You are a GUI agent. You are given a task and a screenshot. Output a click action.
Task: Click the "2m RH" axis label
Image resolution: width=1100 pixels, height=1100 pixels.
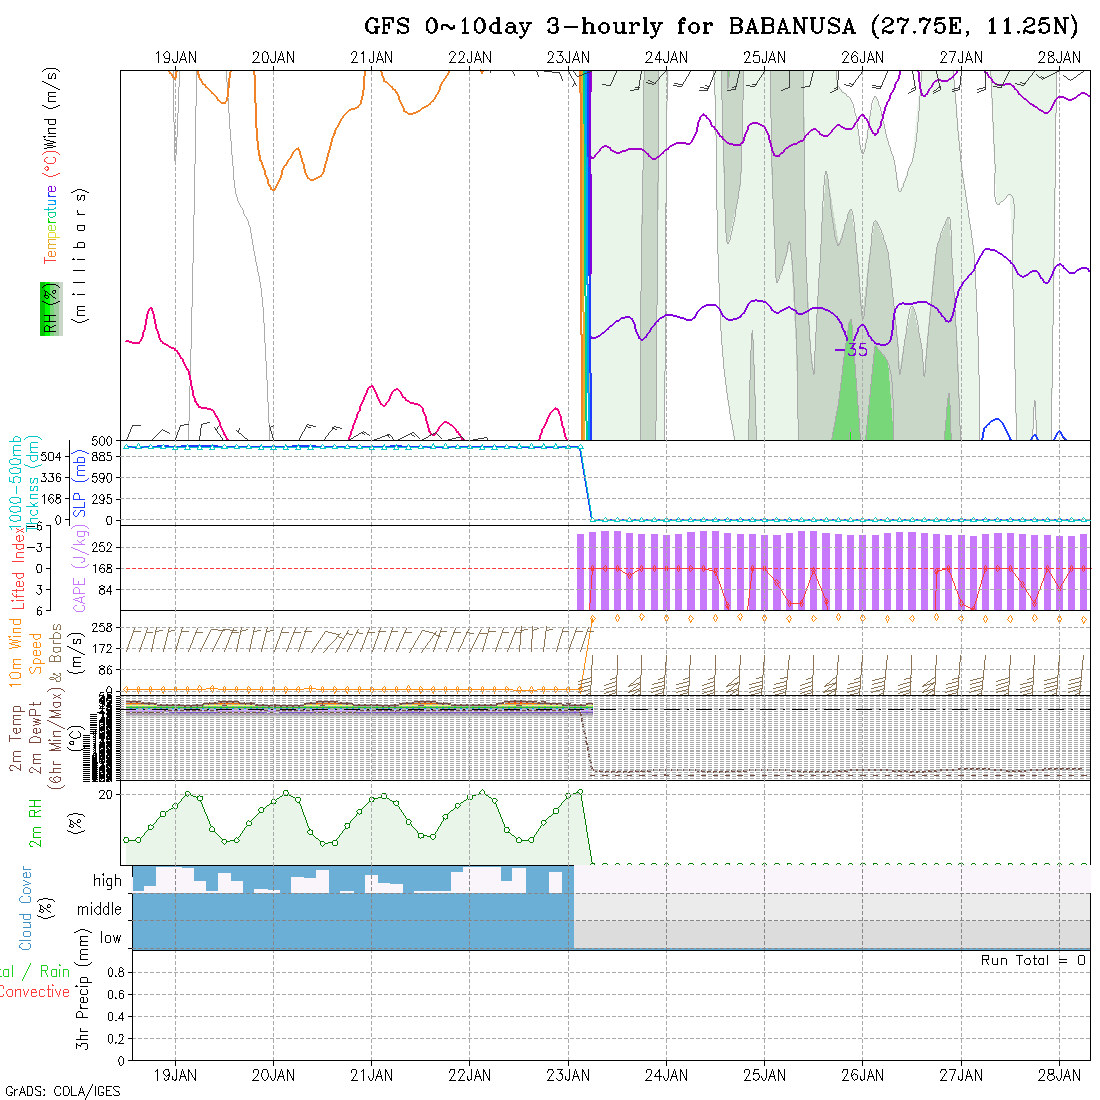(36, 822)
